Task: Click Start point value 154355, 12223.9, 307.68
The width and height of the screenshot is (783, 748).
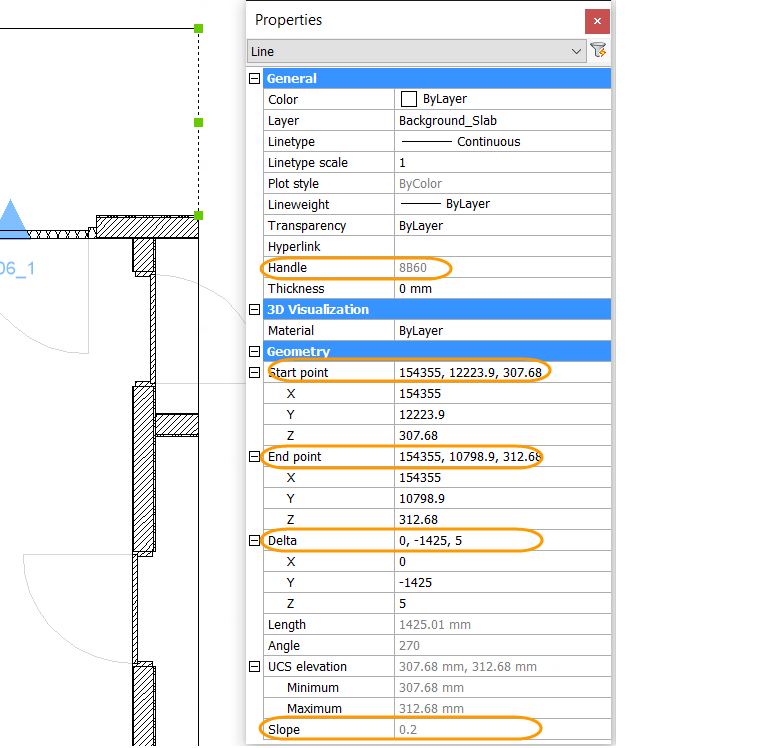Action: pos(470,373)
